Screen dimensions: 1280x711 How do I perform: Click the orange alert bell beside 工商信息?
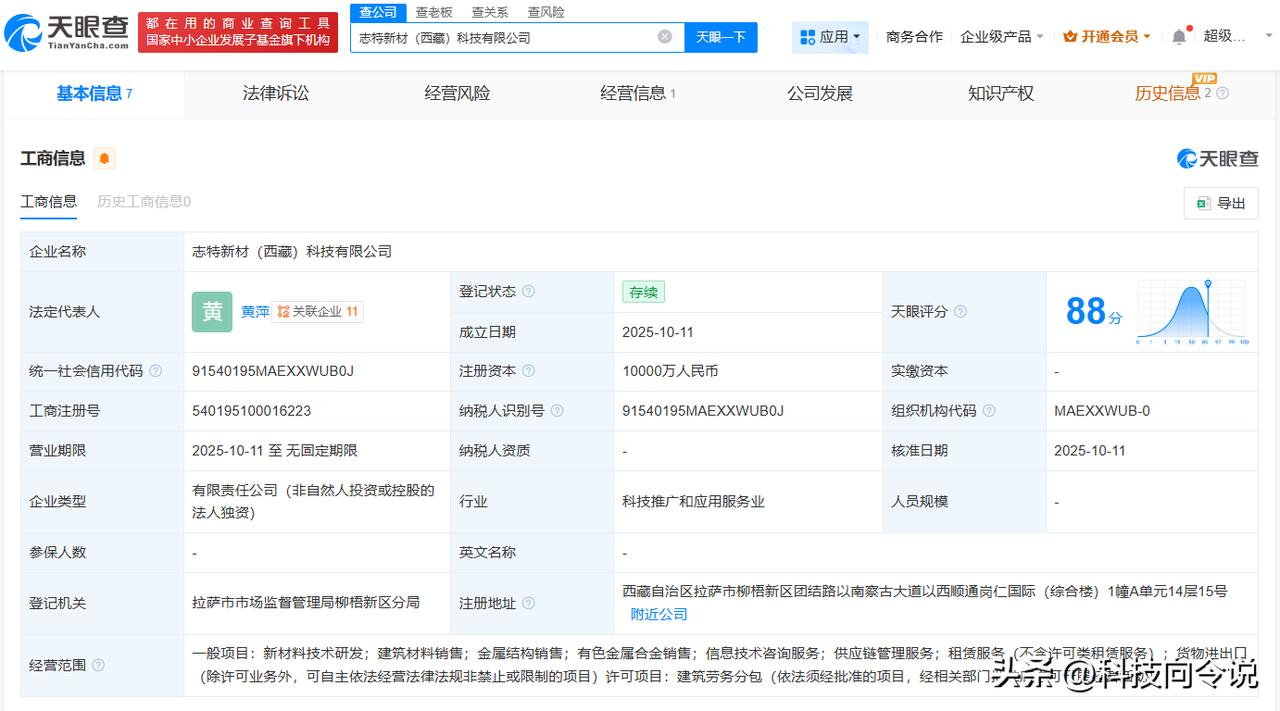104,158
